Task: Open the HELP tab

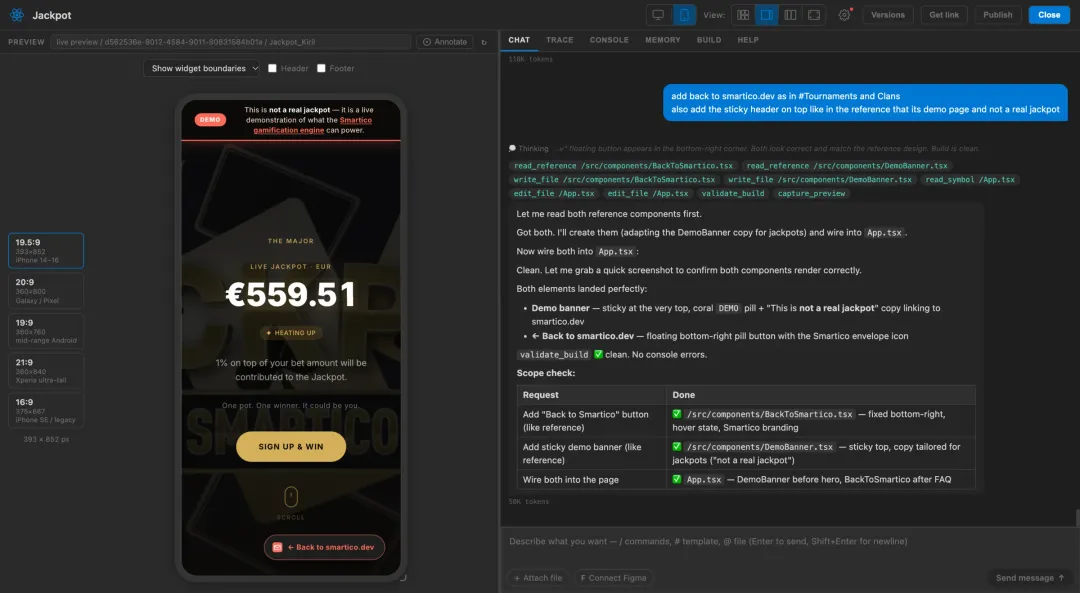Action: [x=748, y=40]
